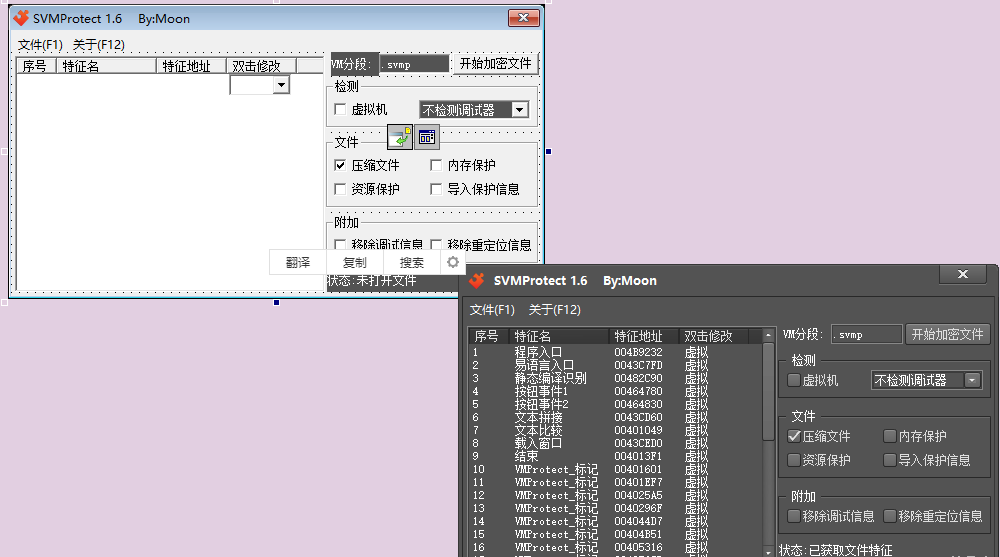Click SVMProtect logo in dark window title
The height and width of the screenshot is (557, 1000).
pos(477,280)
